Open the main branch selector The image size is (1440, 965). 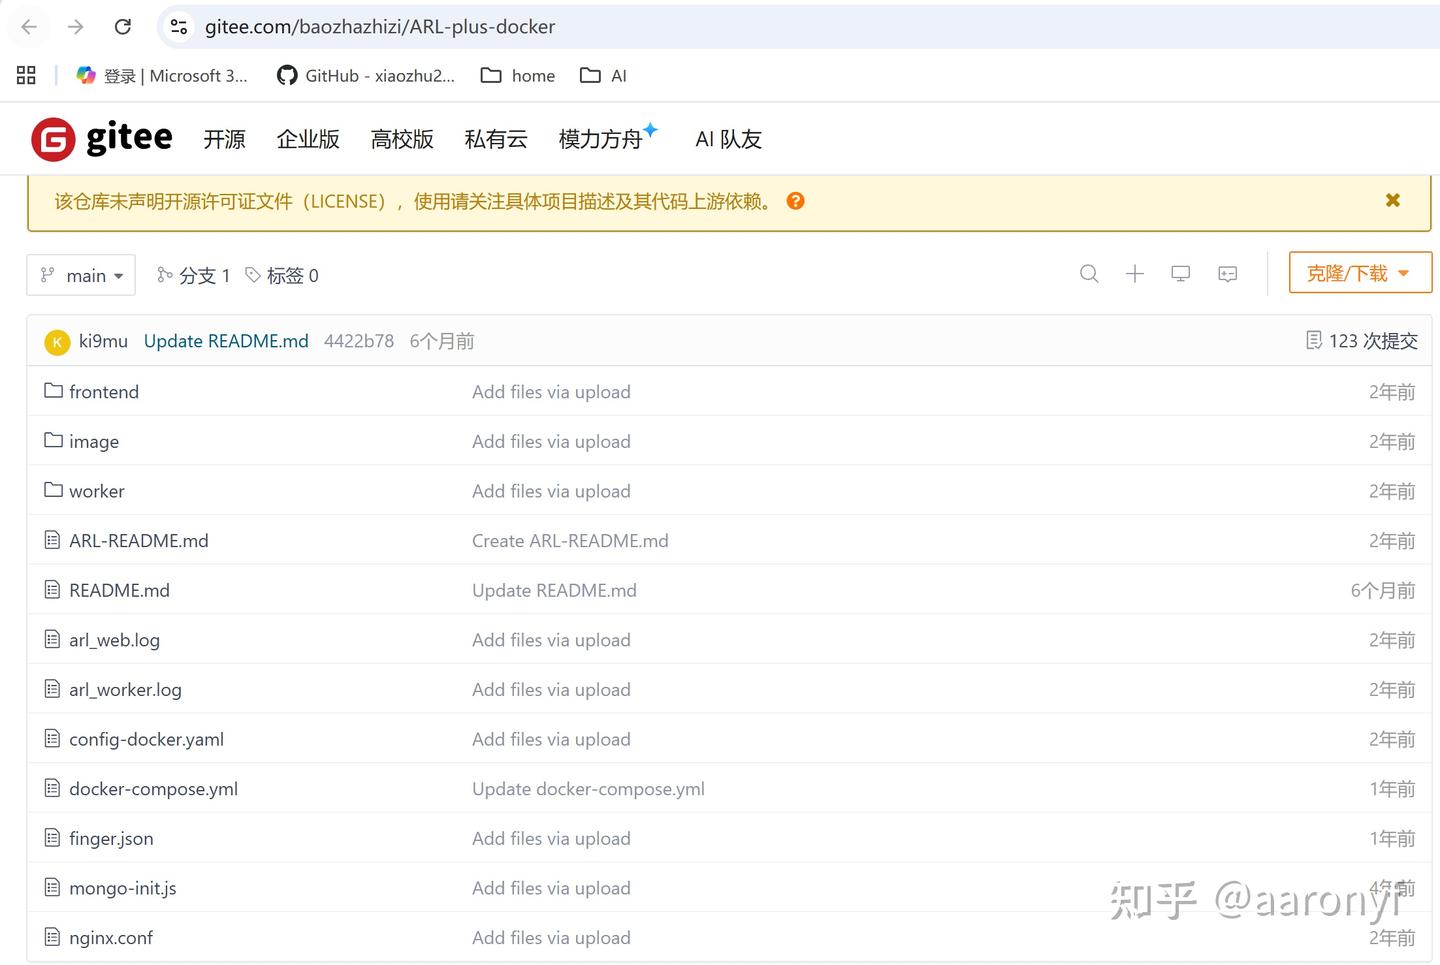pyautogui.click(x=81, y=275)
